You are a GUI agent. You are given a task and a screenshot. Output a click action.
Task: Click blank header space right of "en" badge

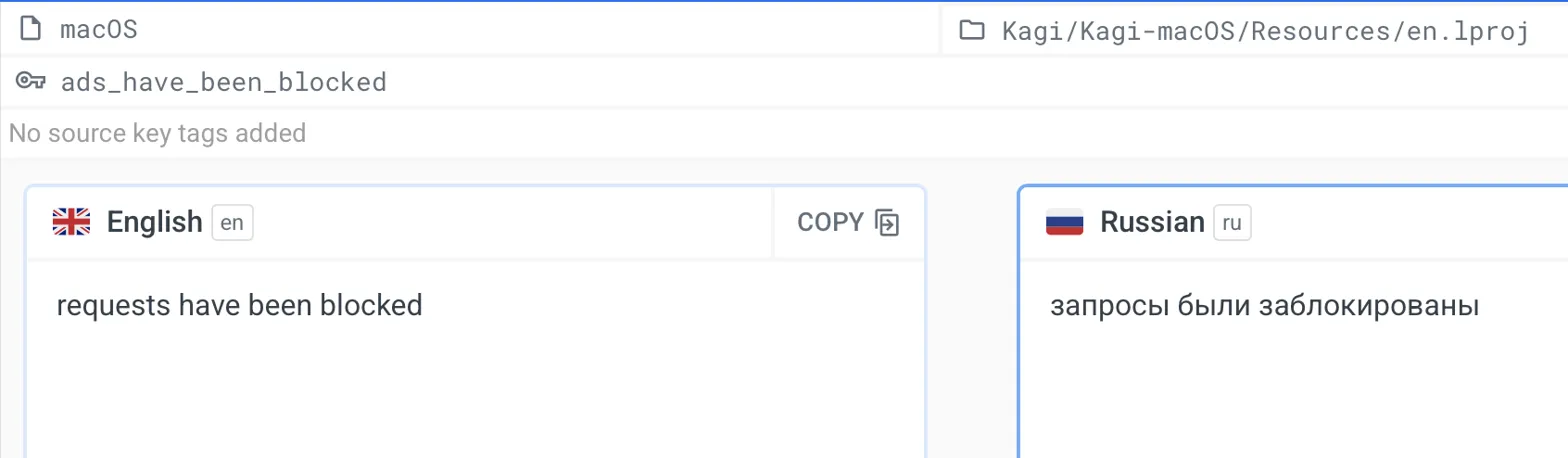coord(510,222)
